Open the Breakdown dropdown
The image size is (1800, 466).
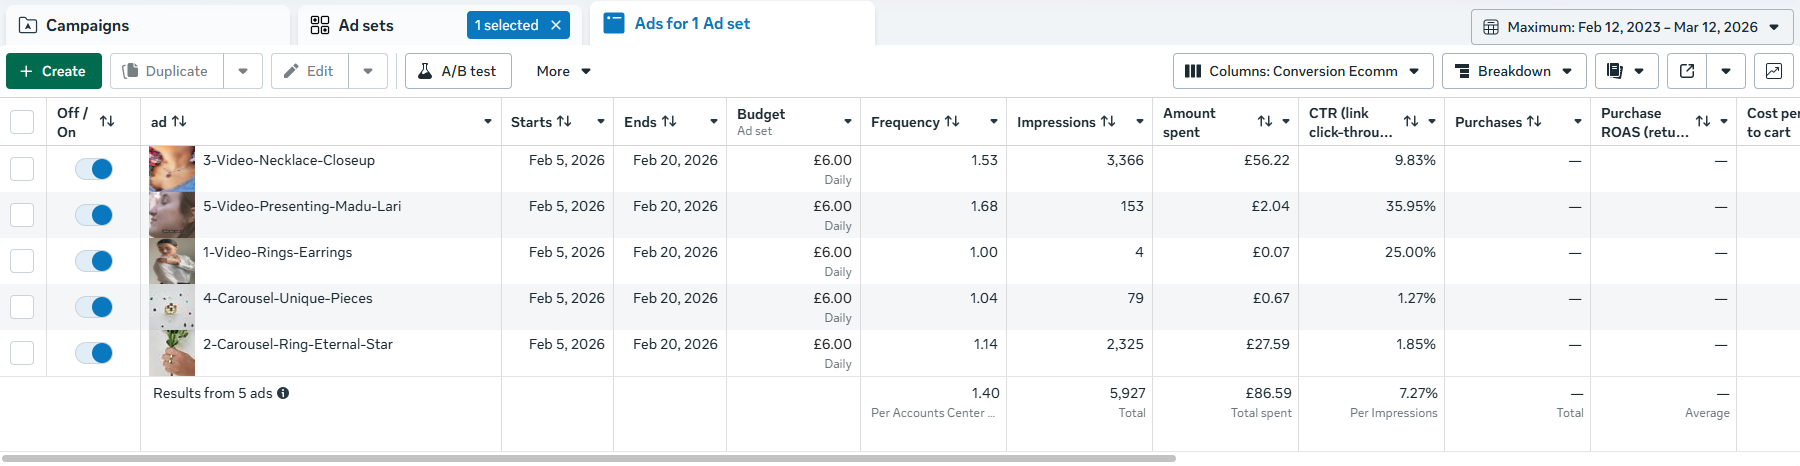click(1513, 71)
